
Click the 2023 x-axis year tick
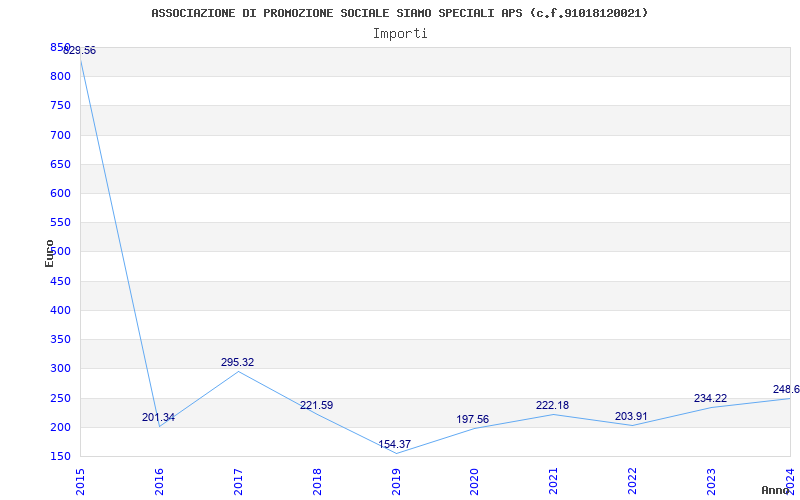[x=711, y=480]
